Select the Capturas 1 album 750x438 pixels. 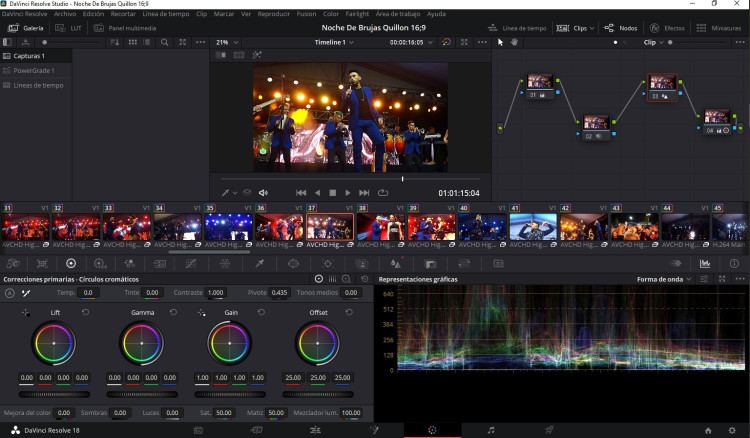[36, 56]
